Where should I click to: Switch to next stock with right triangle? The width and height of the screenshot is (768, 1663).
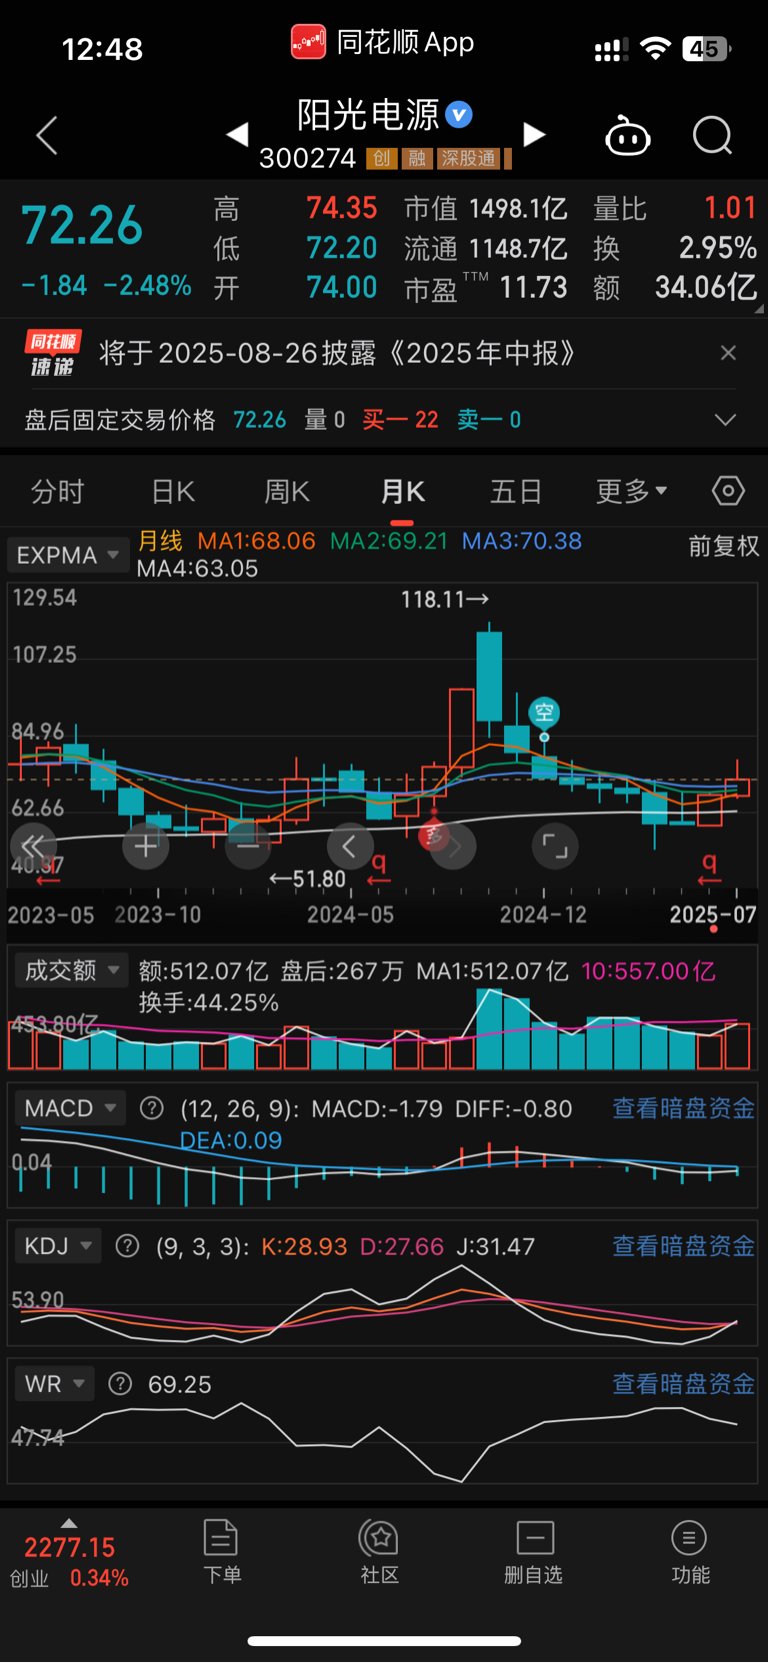[535, 134]
